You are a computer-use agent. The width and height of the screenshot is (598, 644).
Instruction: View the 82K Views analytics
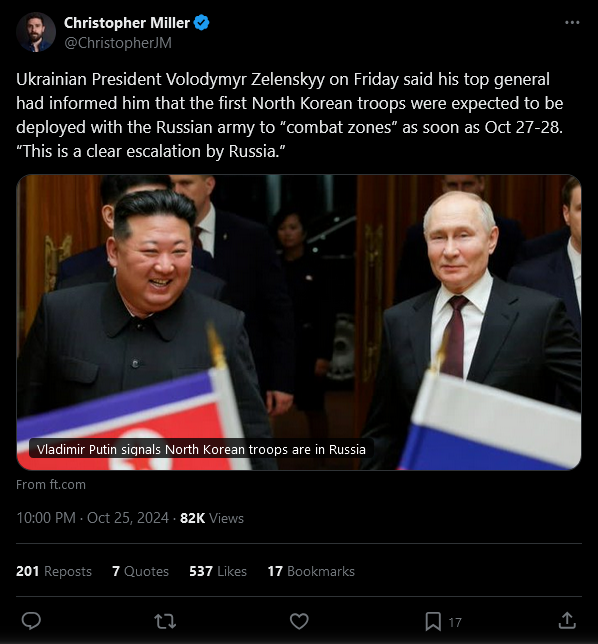click(x=212, y=518)
